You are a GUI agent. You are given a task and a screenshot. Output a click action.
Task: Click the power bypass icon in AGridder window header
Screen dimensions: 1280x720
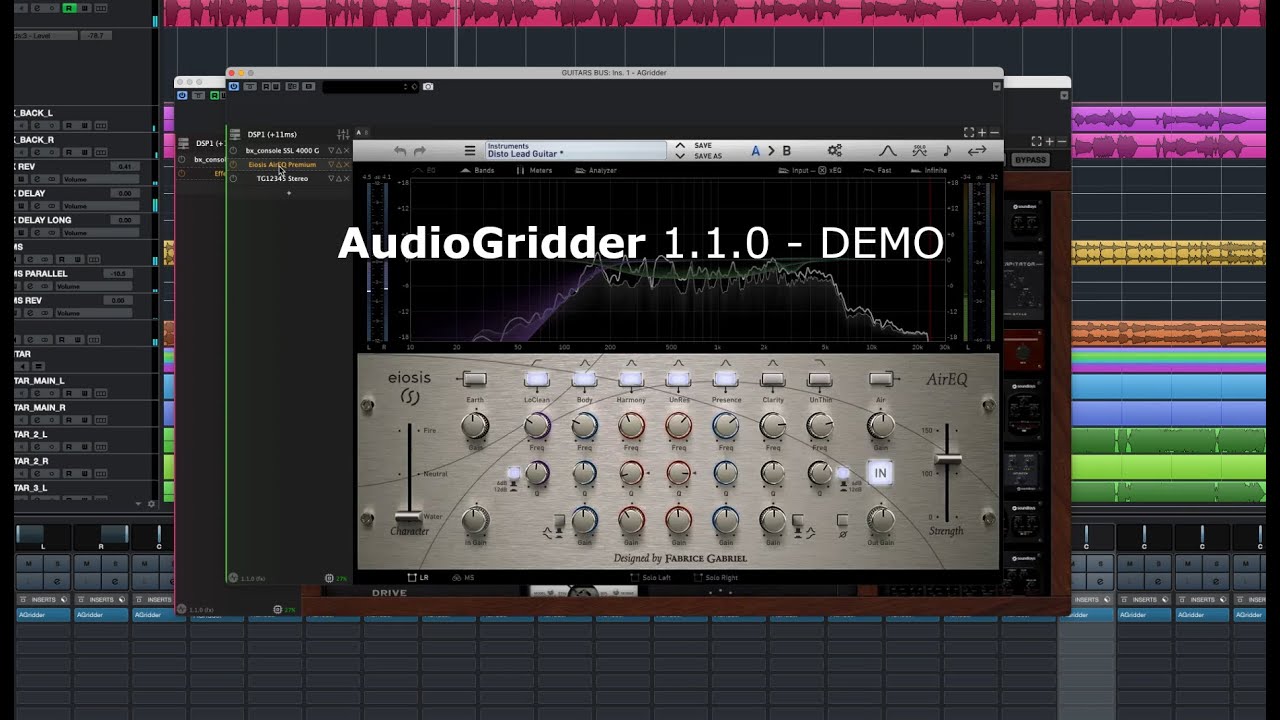[234, 87]
